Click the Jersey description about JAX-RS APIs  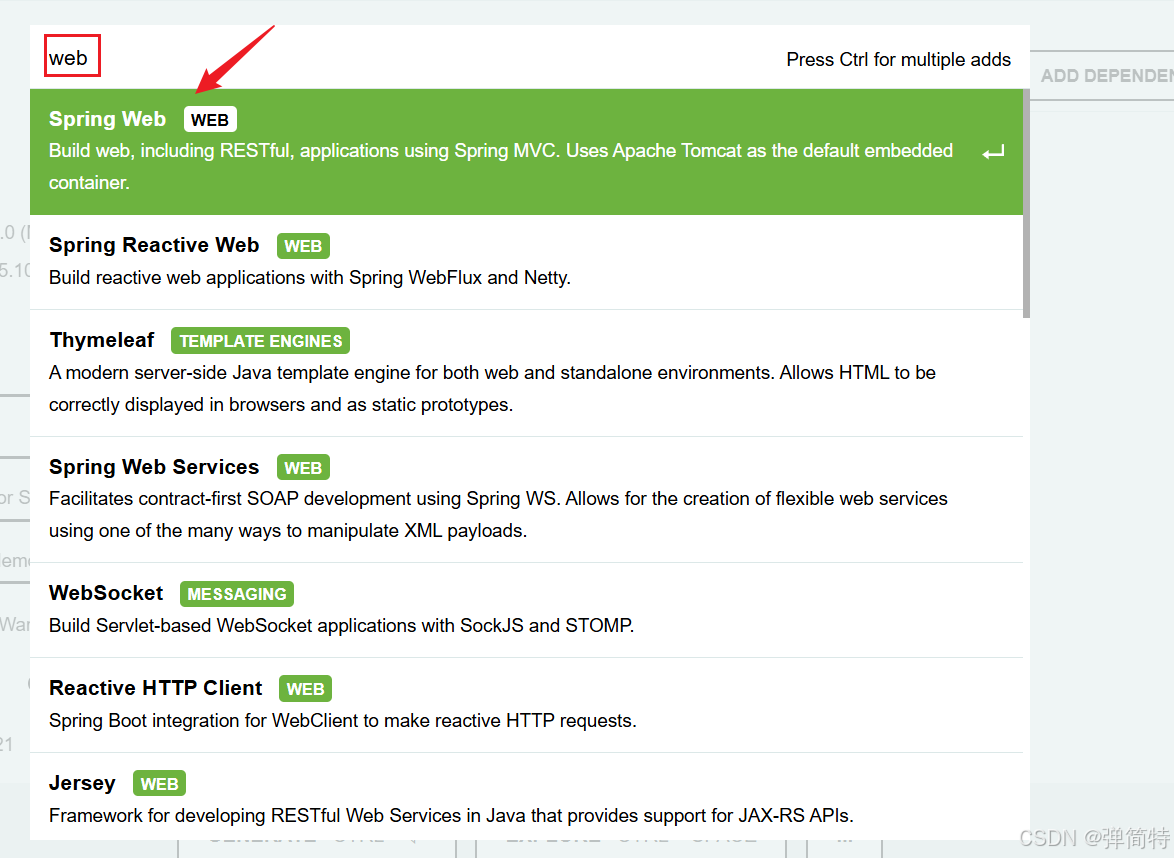click(451, 815)
